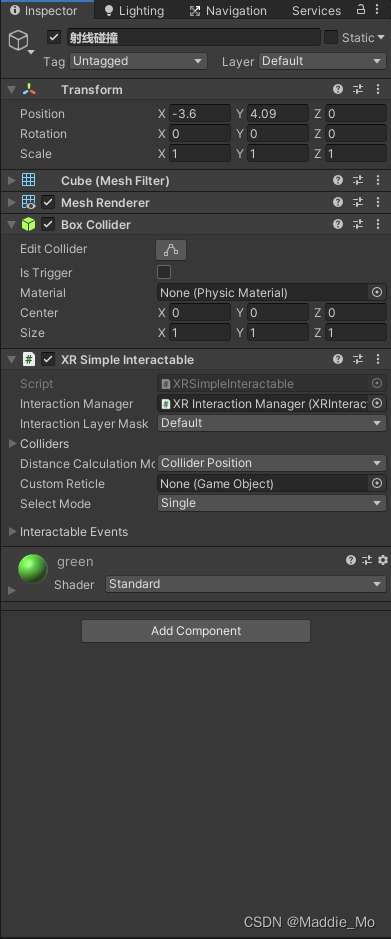Click the green material preview sphere
The height and width of the screenshot is (939, 391).
[x=33, y=569]
